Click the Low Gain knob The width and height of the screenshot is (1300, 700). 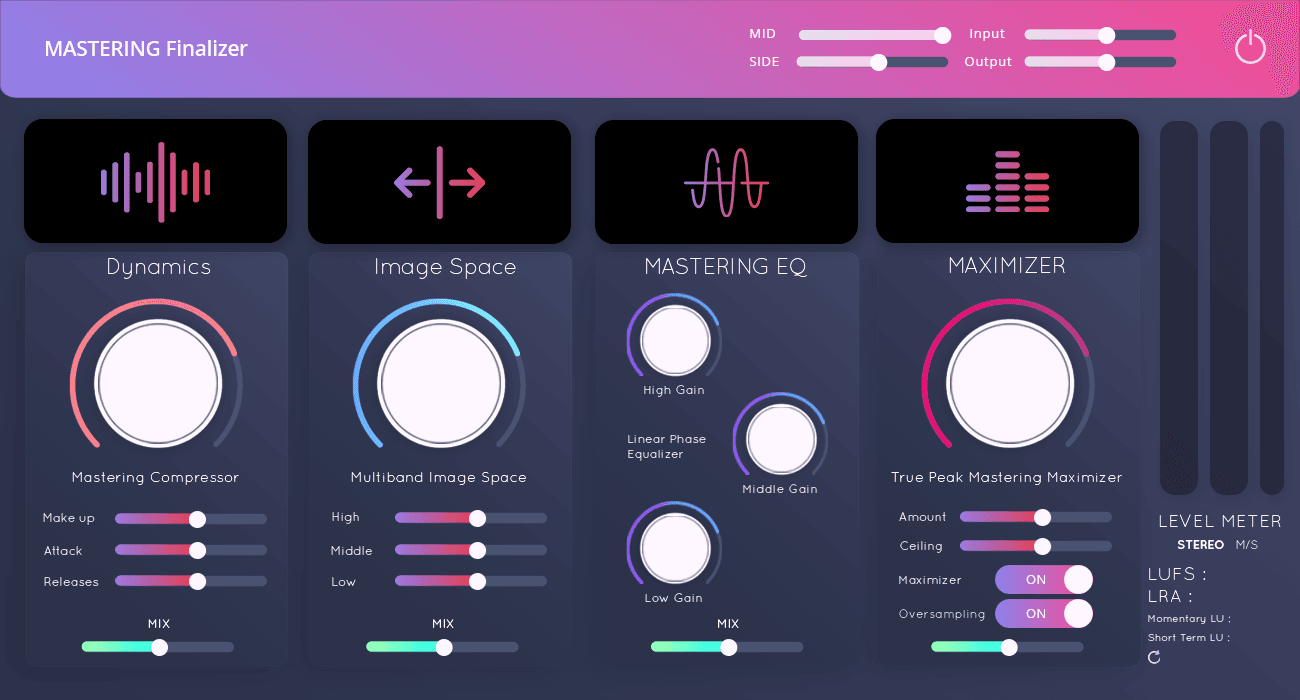click(675, 549)
